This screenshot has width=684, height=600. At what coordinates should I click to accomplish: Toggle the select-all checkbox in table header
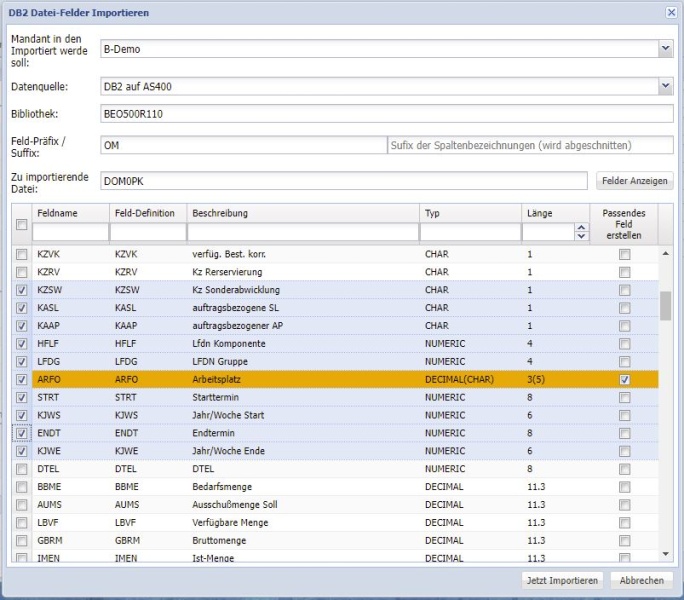tap(22, 225)
